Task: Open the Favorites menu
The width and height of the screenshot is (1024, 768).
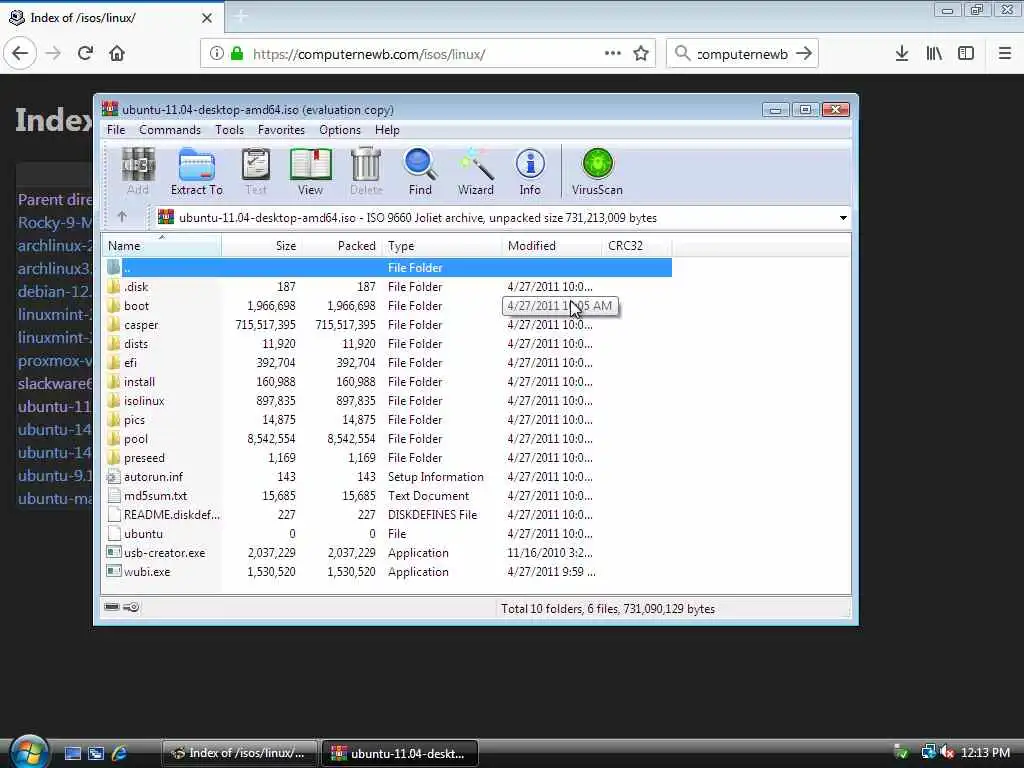Action: tap(281, 130)
